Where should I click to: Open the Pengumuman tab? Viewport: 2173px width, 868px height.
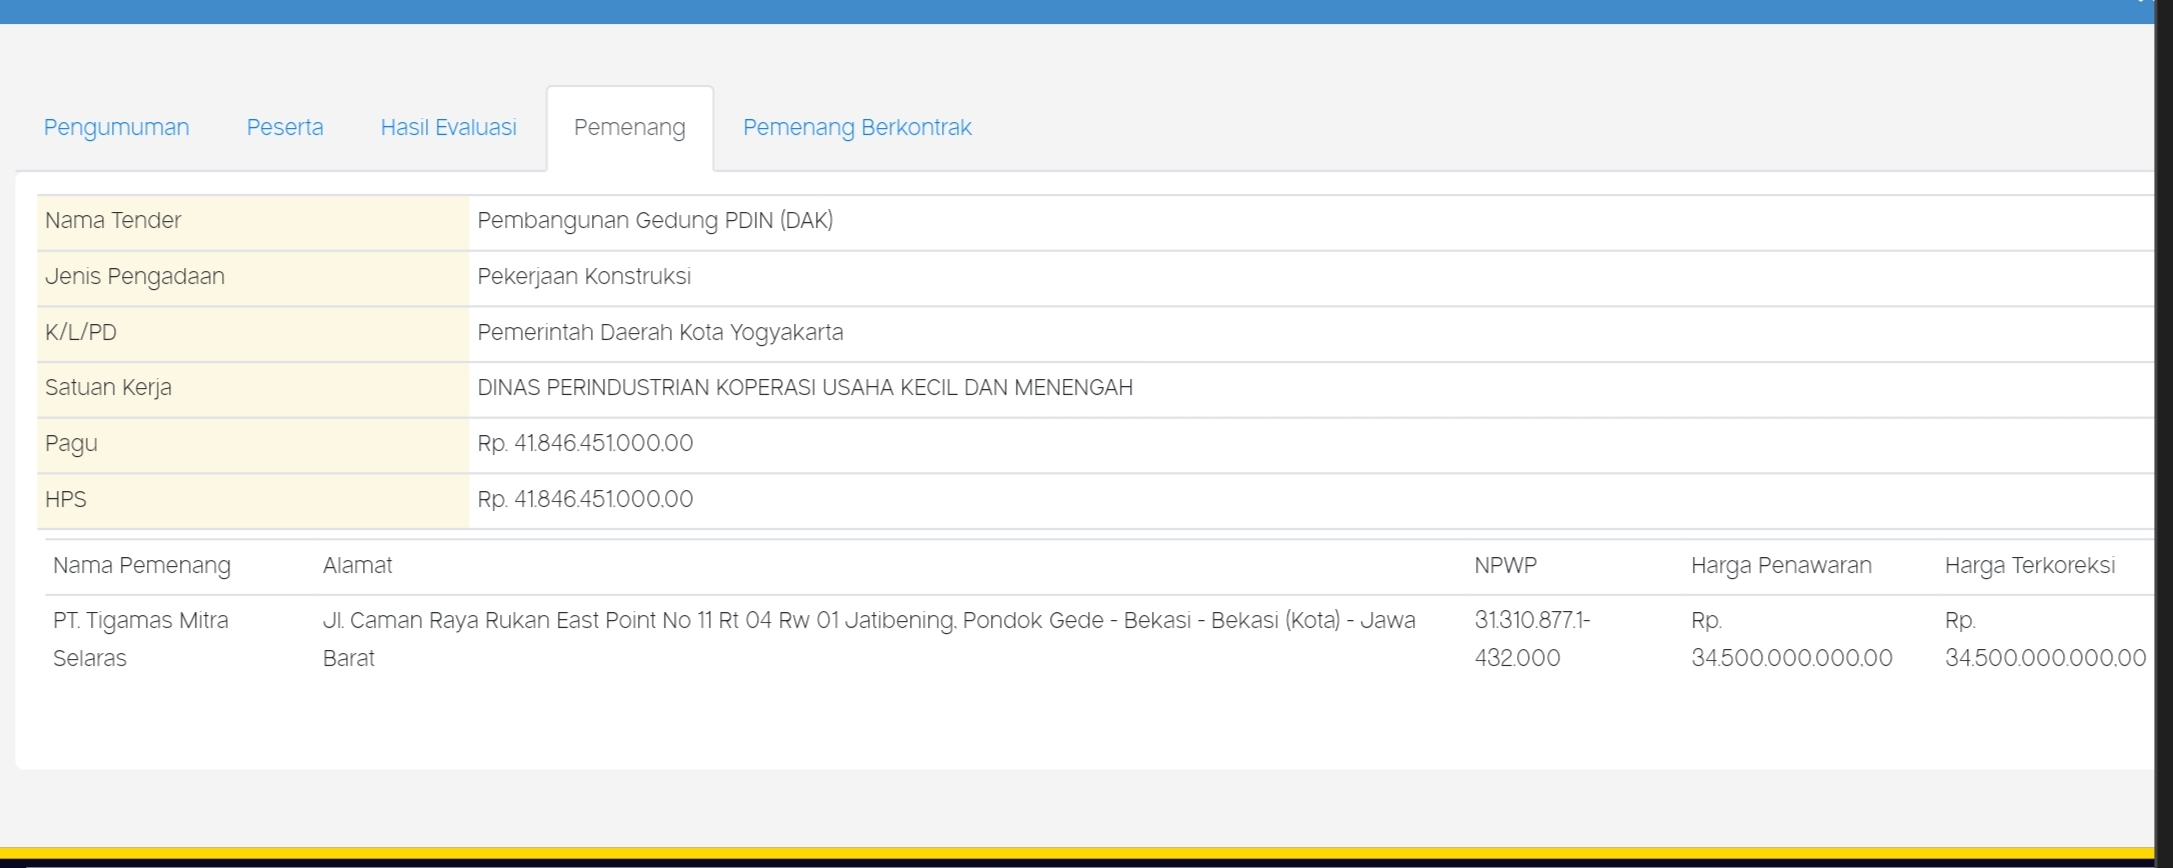[x=116, y=128]
